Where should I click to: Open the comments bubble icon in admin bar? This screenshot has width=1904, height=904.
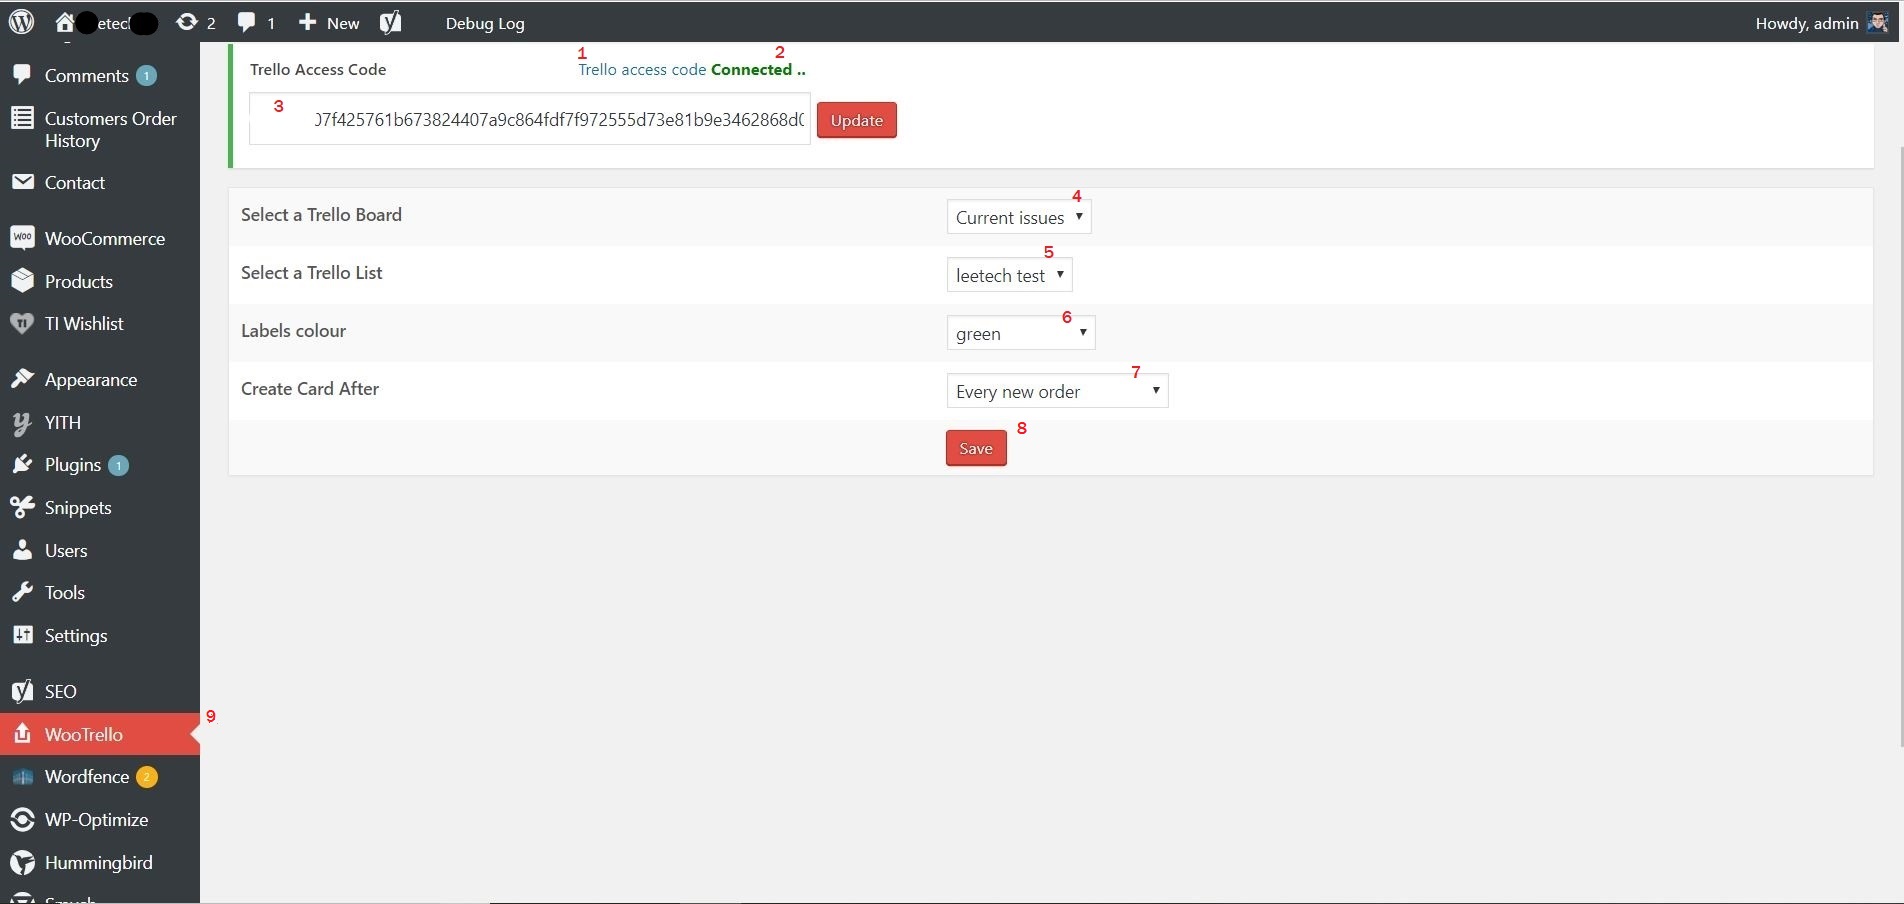247,22
